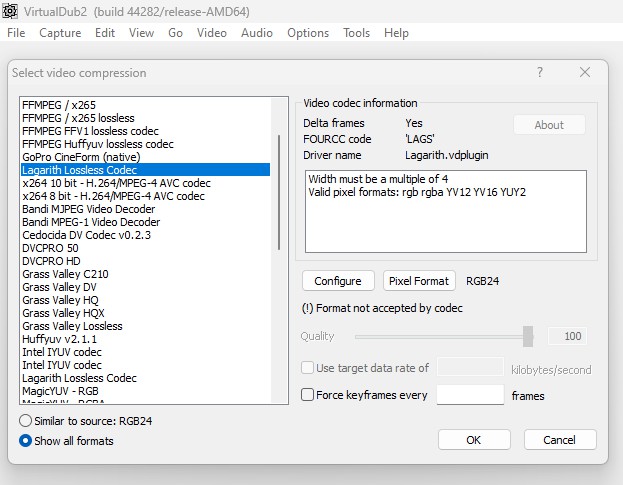The height and width of the screenshot is (485, 623).
Task: Select 'Grass Valley C210' codec
Action: (145, 274)
